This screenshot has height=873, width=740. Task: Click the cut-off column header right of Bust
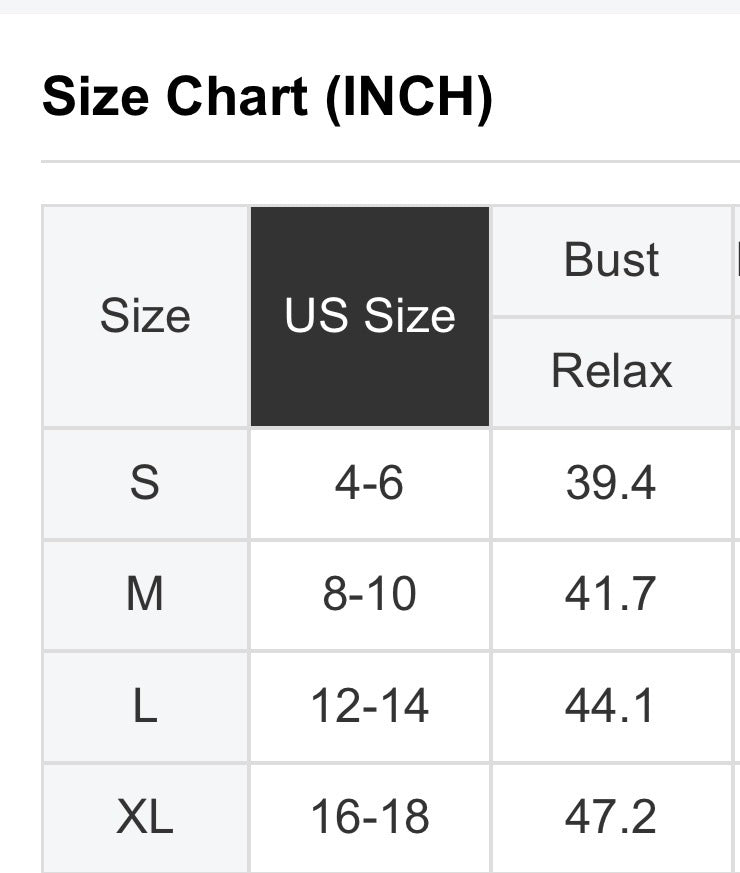coord(736,260)
